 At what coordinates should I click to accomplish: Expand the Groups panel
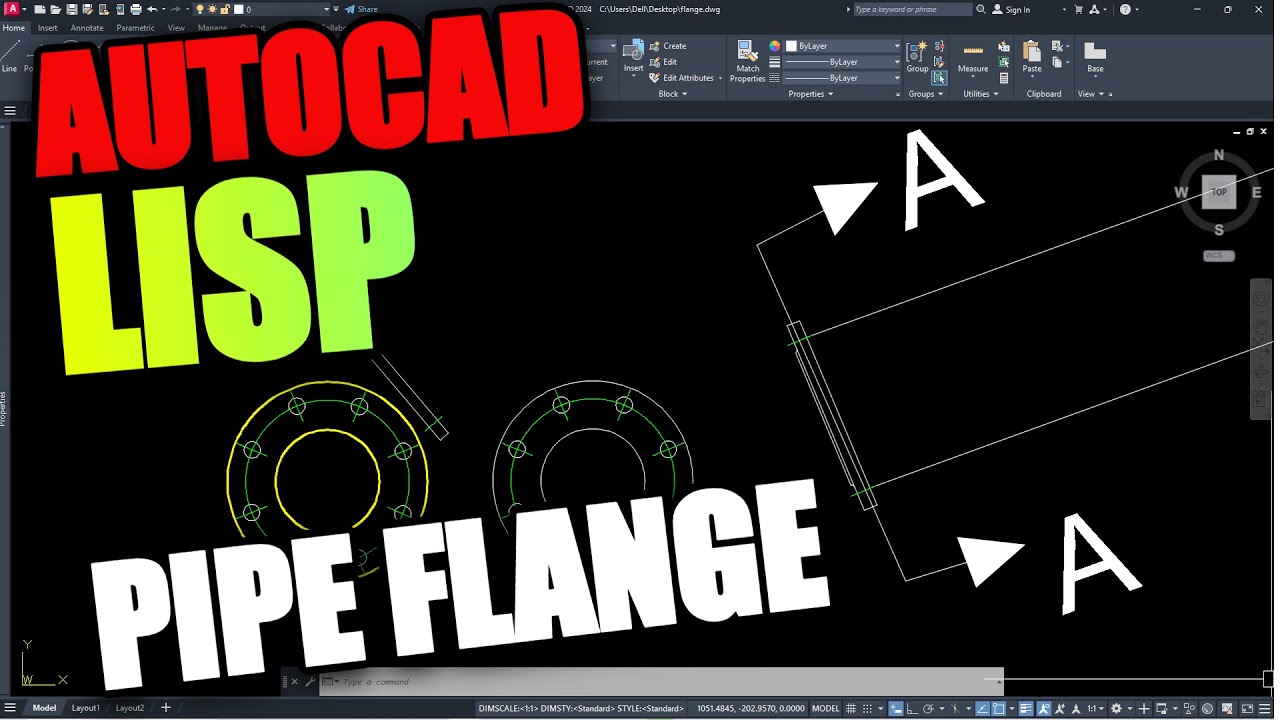coord(926,94)
